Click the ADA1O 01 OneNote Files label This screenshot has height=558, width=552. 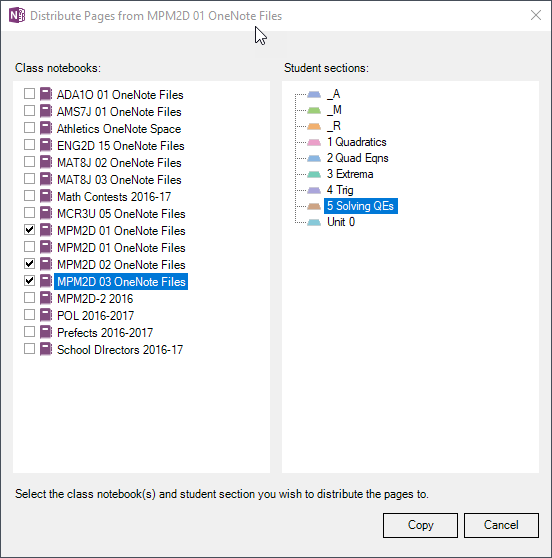pos(120,95)
